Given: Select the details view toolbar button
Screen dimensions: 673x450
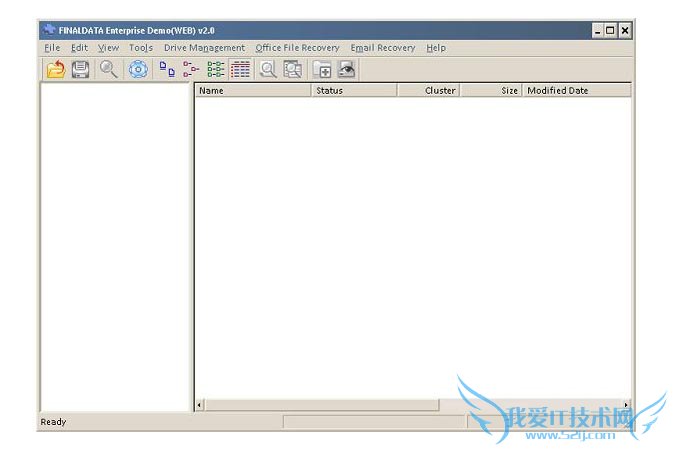Looking at the screenshot, I should [240, 69].
